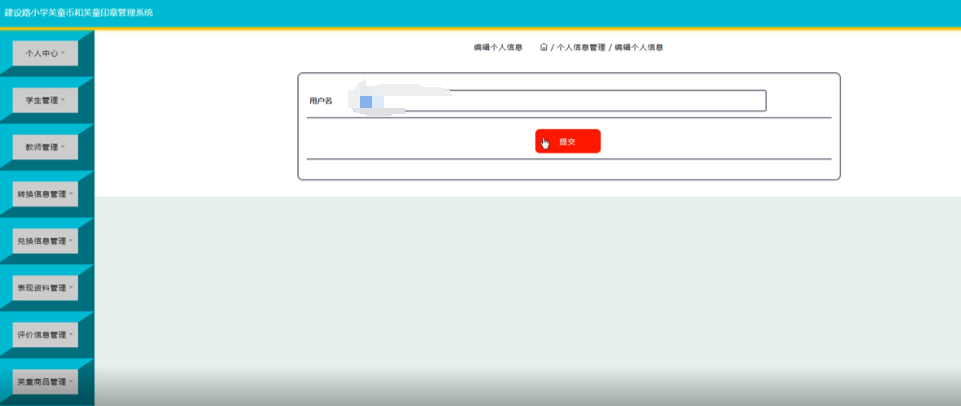The image size is (961, 406).
Task: Click the 编辑个人信息 breadcrumb item
Action: (x=639, y=47)
